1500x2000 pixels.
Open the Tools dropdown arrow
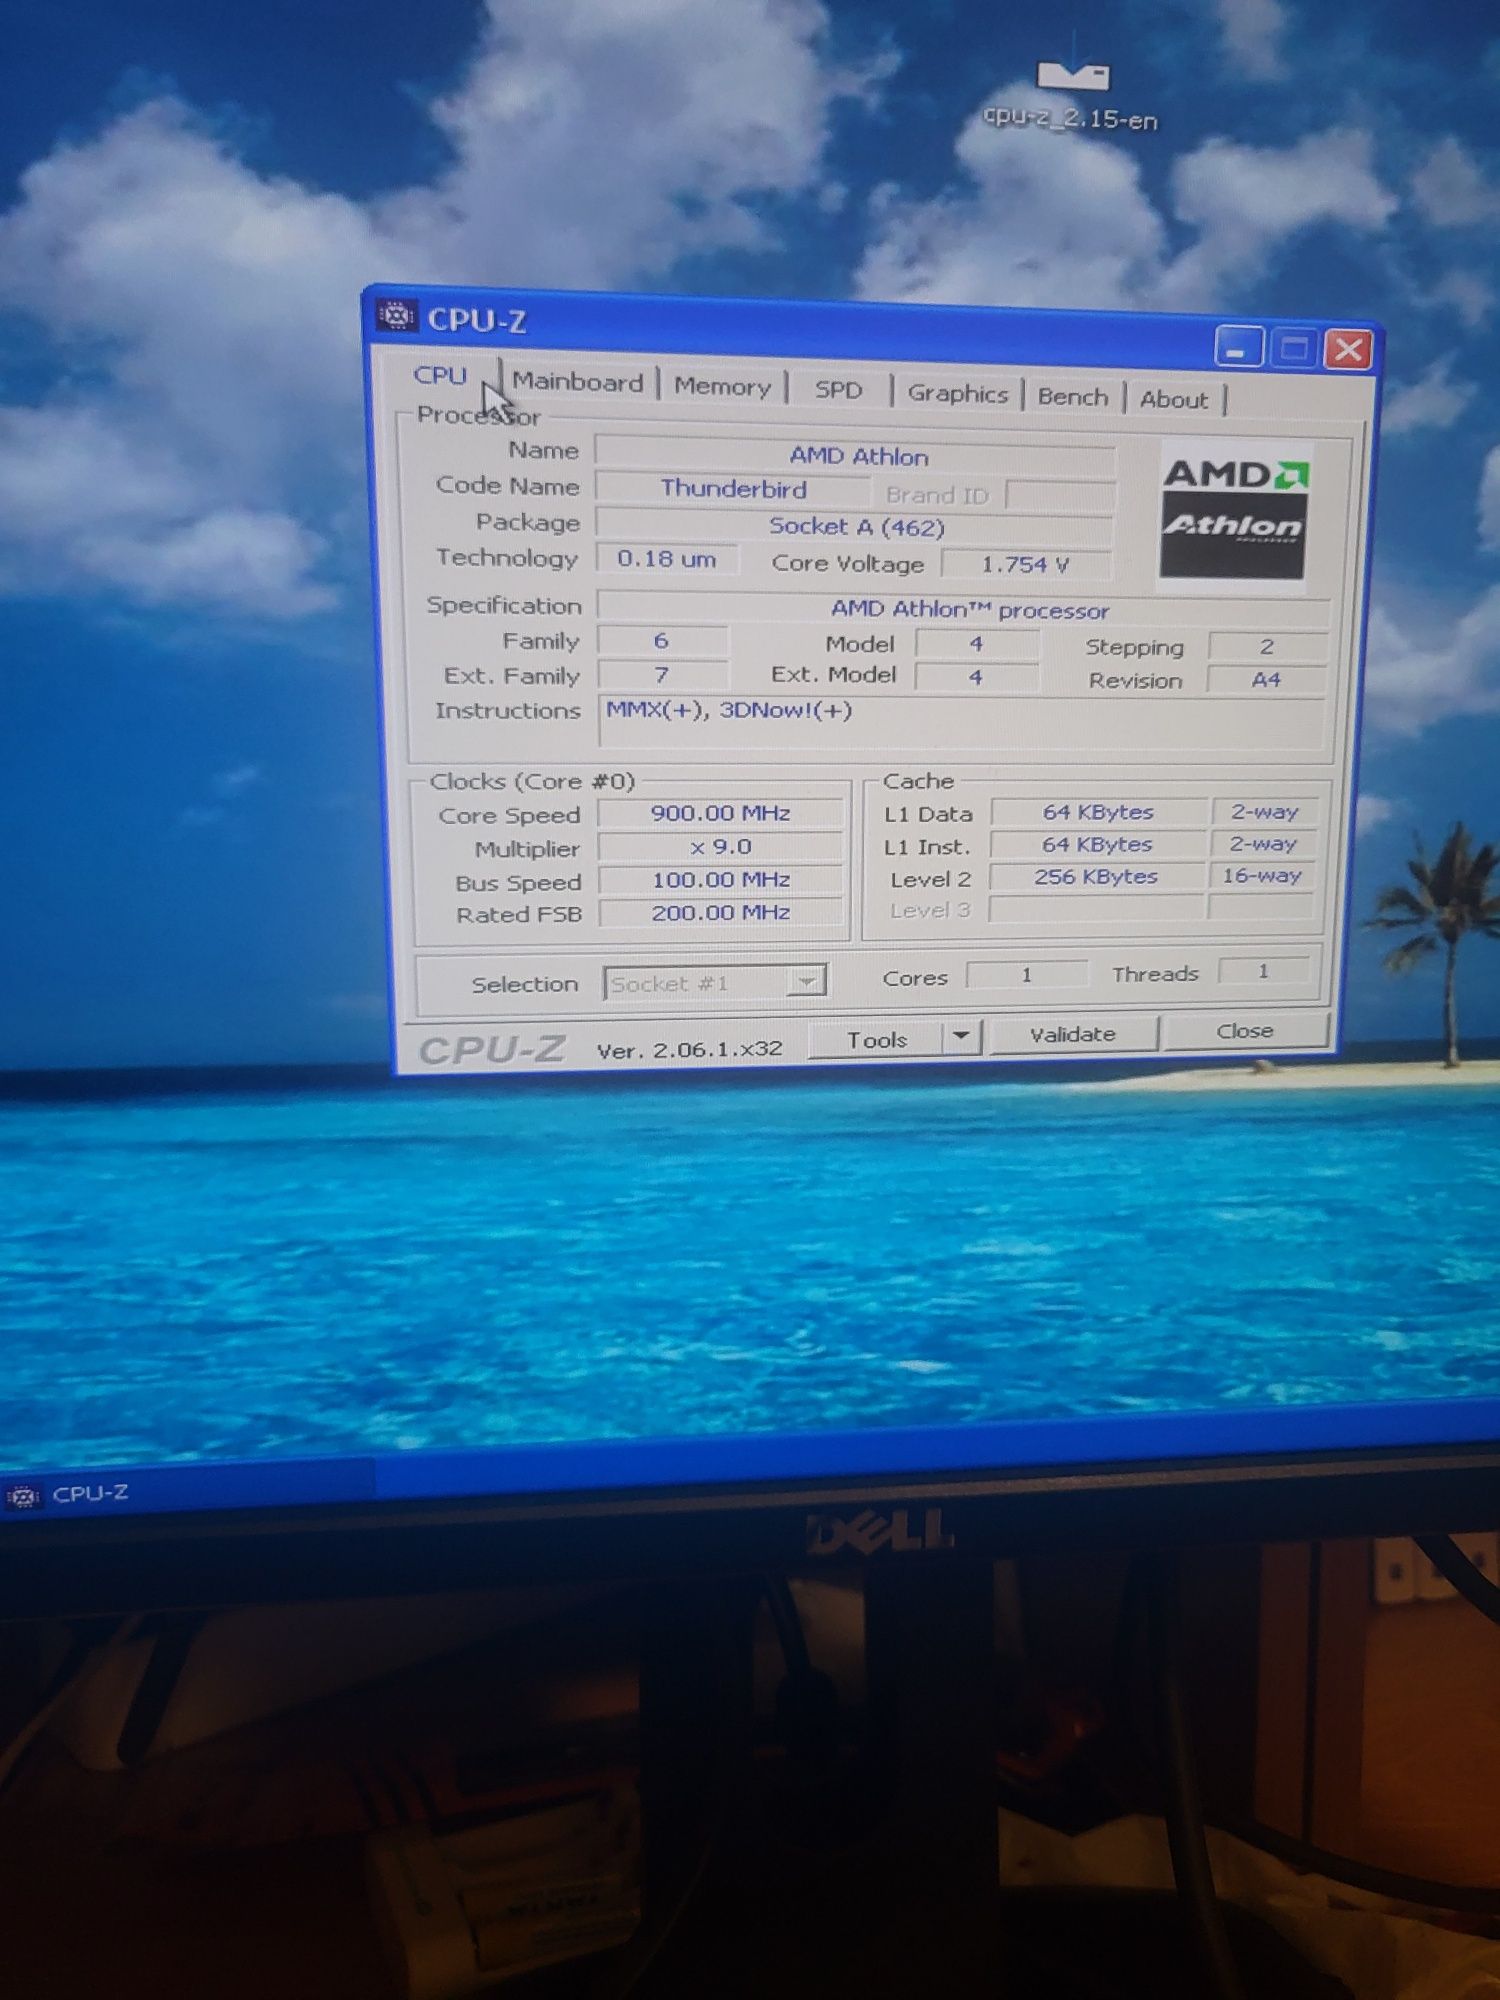(961, 1036)
